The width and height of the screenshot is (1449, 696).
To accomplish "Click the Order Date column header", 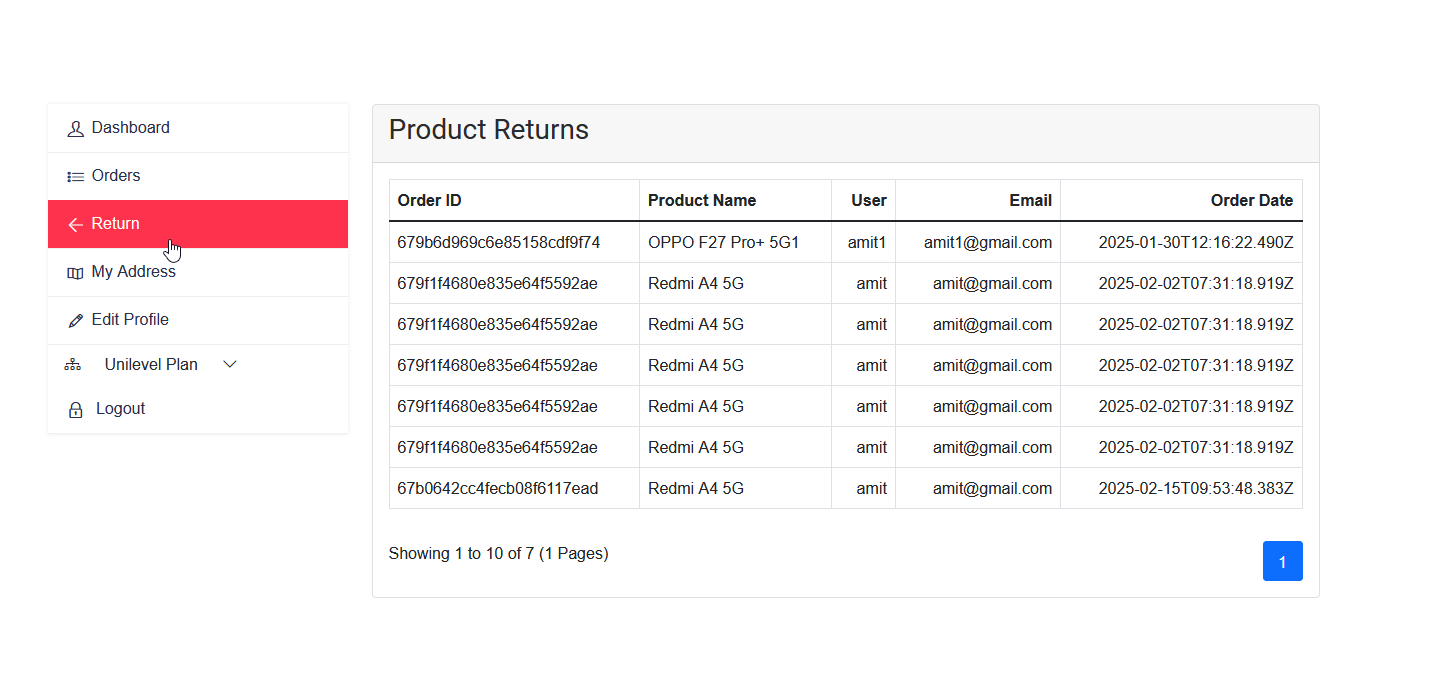I will (x=1251, y=201).
